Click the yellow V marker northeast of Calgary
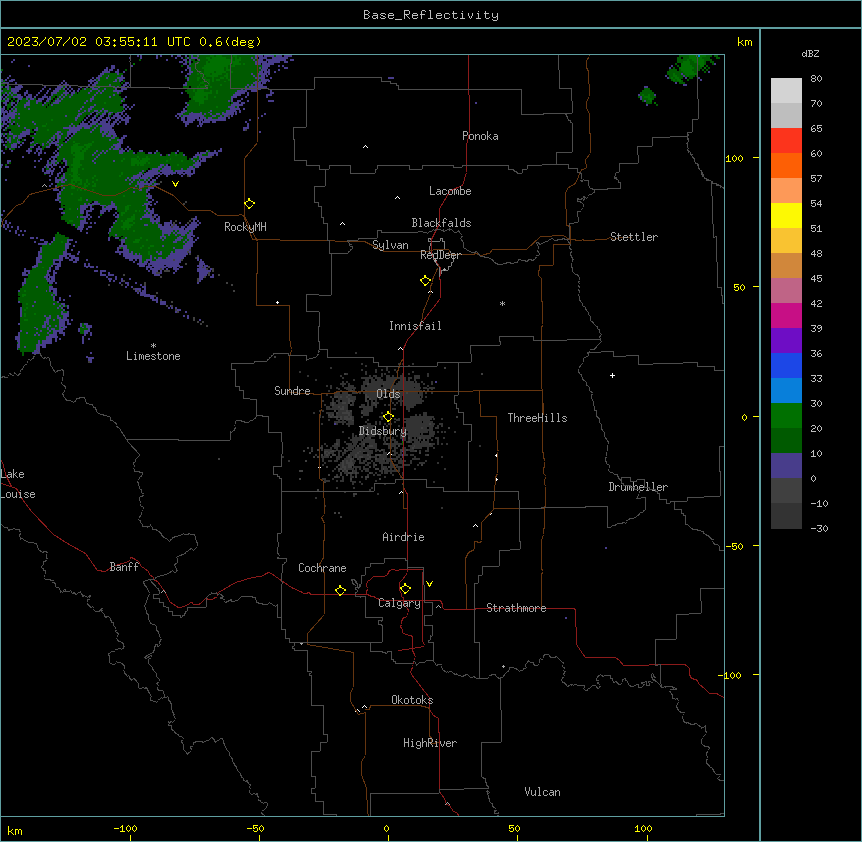Viewport: 862px width, 842px height. 429,584
